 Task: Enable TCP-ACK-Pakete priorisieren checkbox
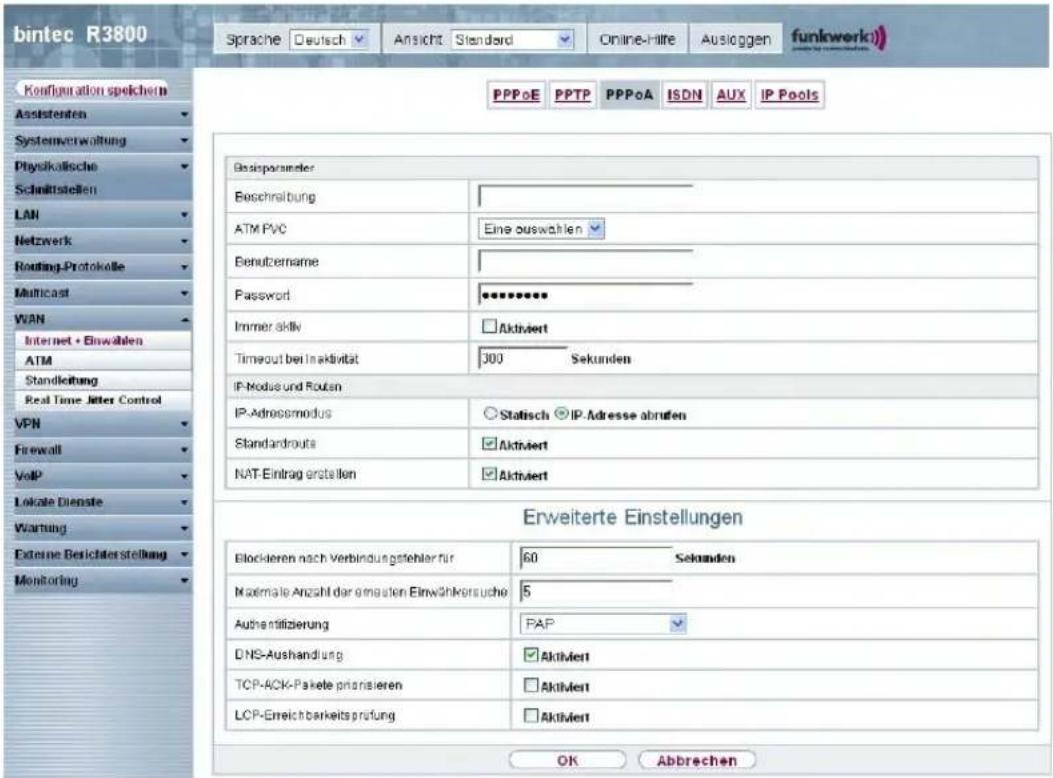(x=531, y=685)
